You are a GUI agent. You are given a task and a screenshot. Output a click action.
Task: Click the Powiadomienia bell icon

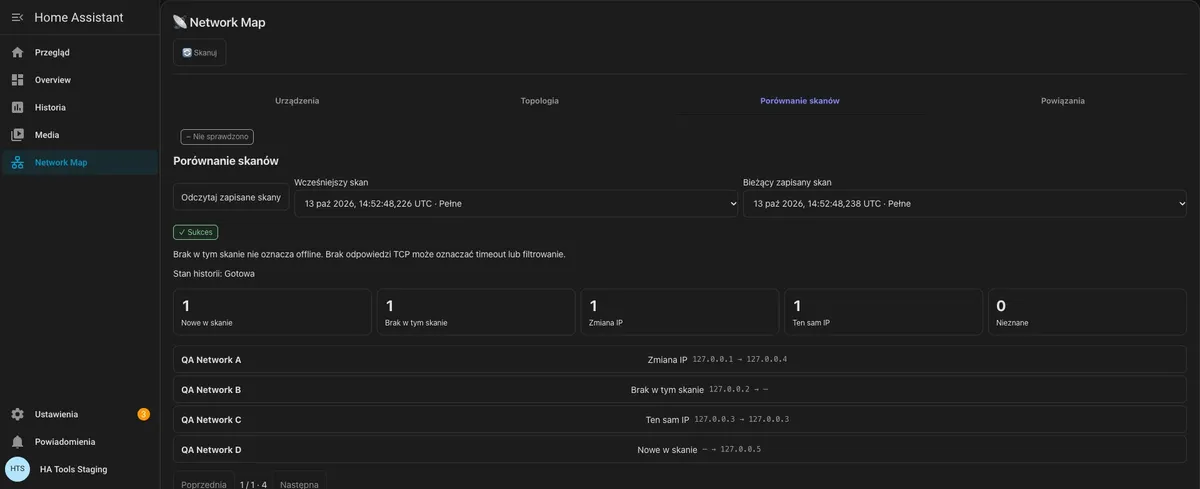point(17,441)
